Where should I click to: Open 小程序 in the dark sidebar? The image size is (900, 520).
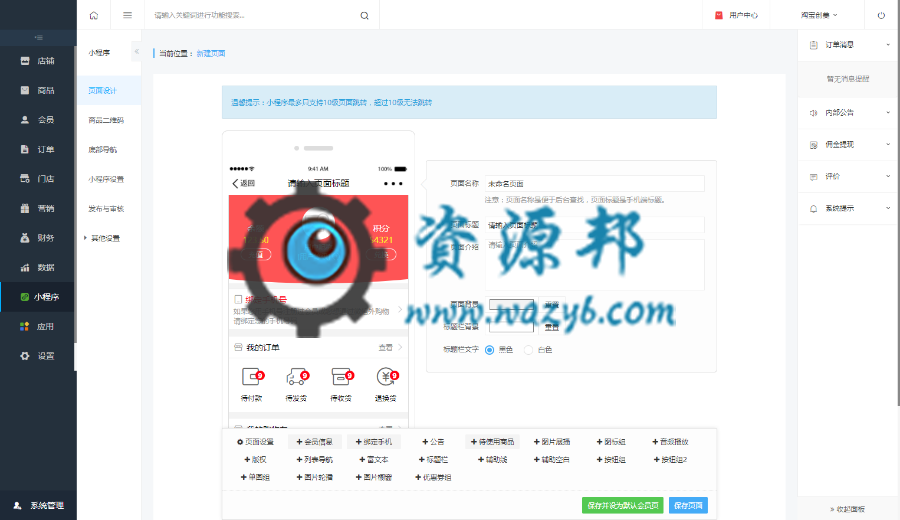coord(37,297)
